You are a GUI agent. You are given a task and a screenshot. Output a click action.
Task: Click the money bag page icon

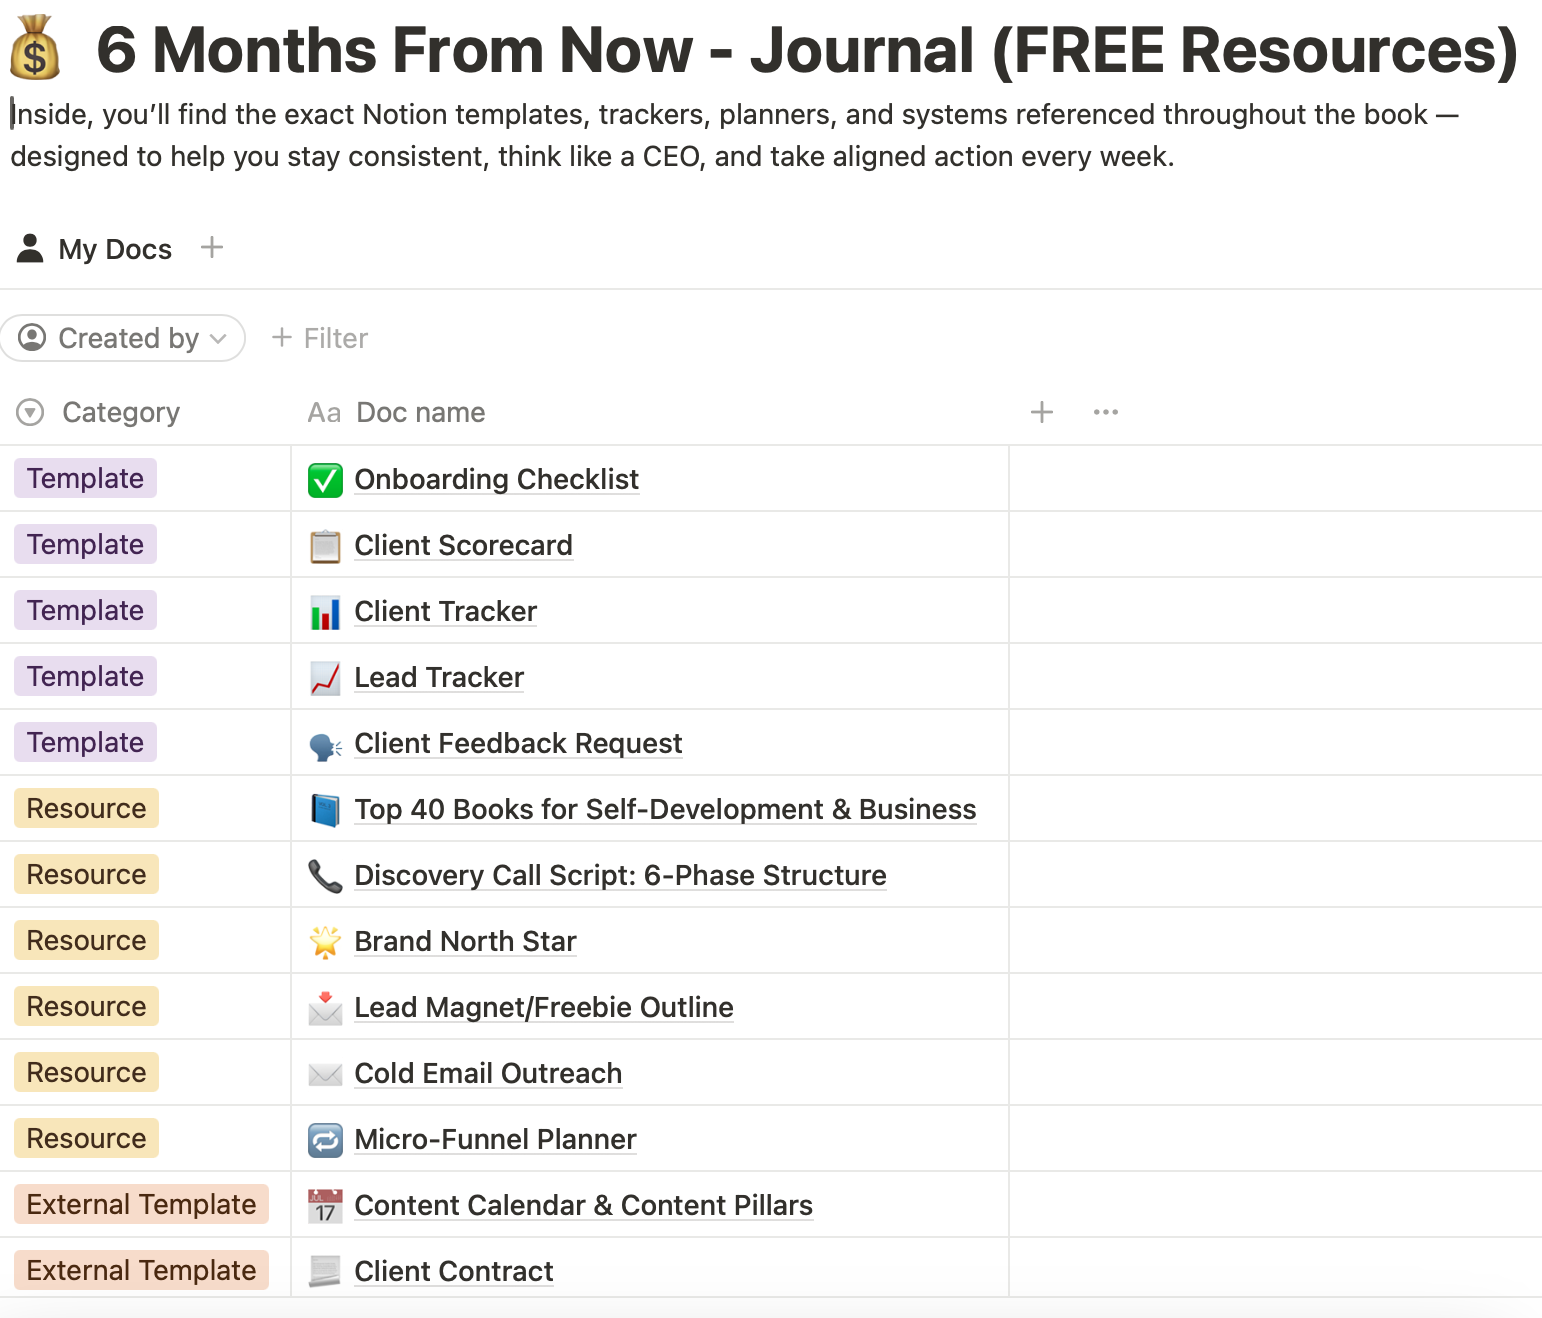coord(35,49)
